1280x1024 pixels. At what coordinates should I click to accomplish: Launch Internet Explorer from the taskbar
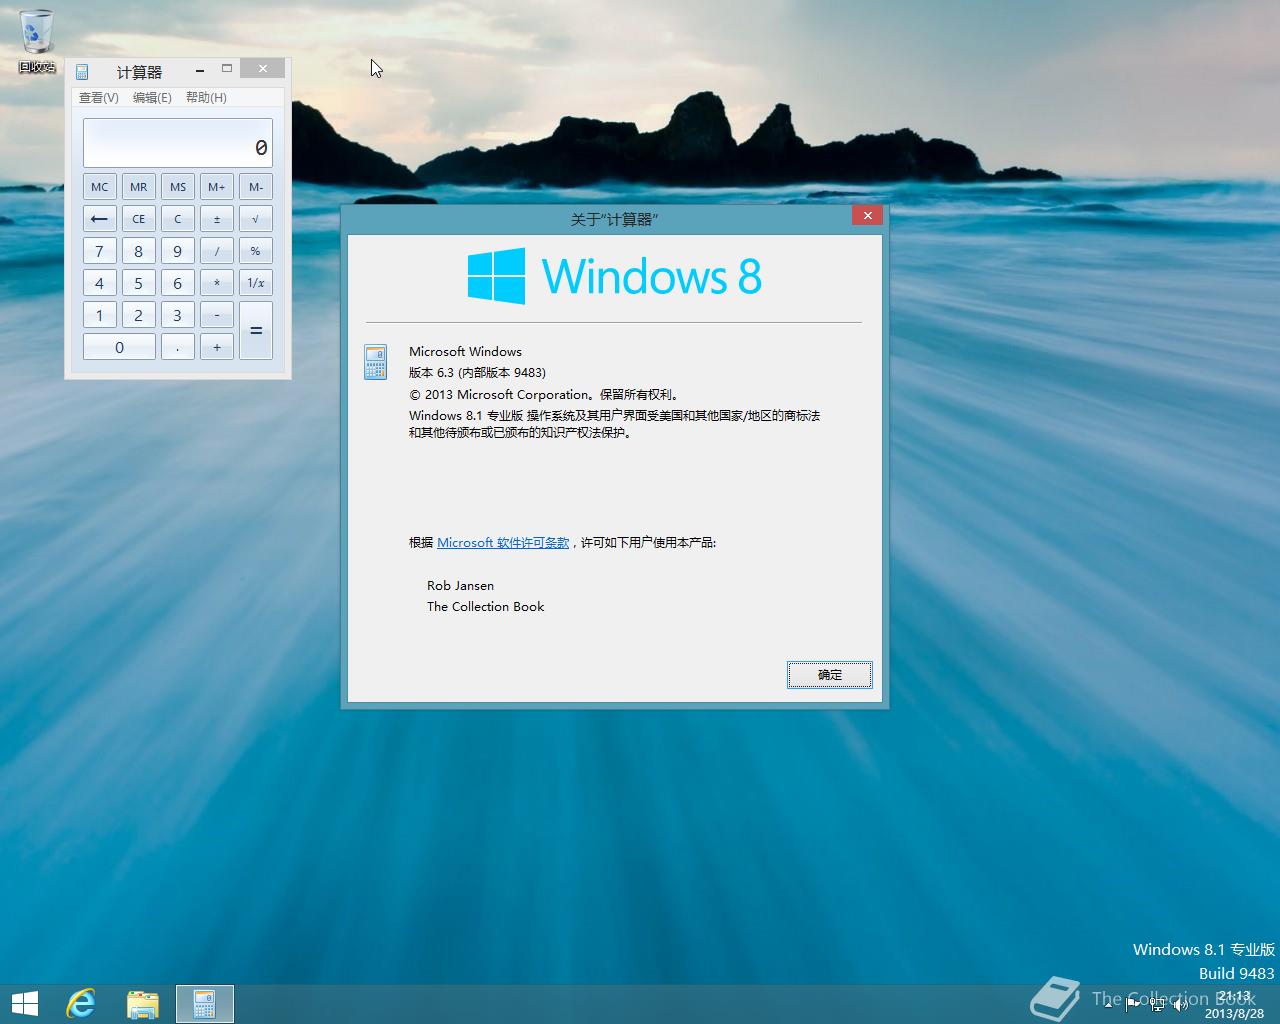click(81, 1004)
